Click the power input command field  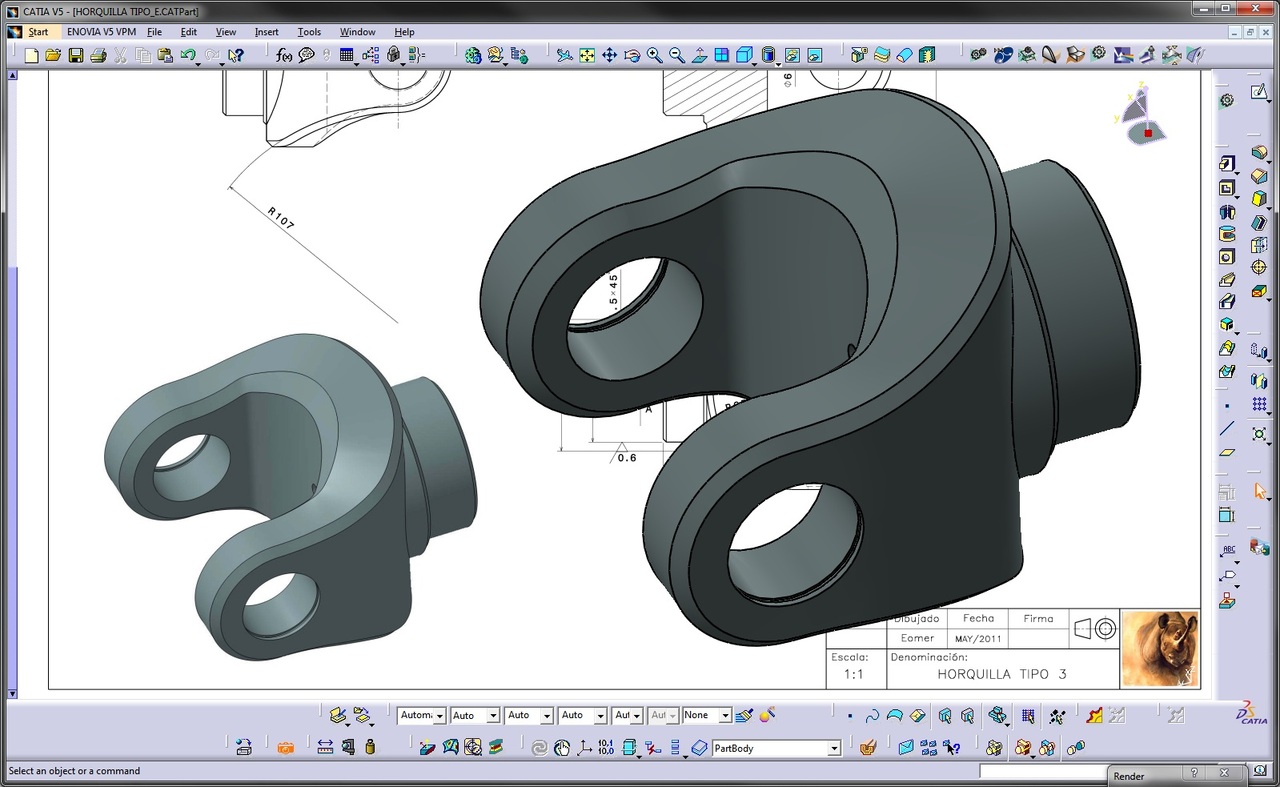(1044, 771)
